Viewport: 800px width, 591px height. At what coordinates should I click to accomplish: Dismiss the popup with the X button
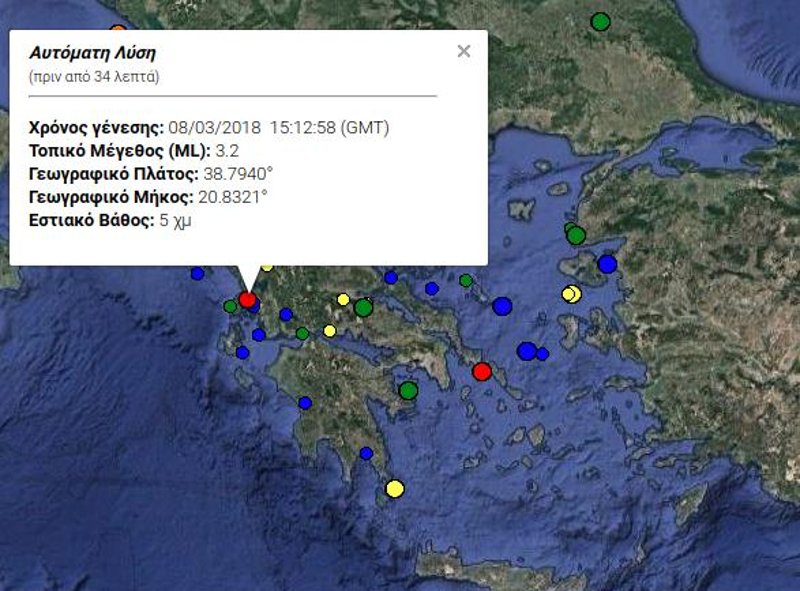463,51
